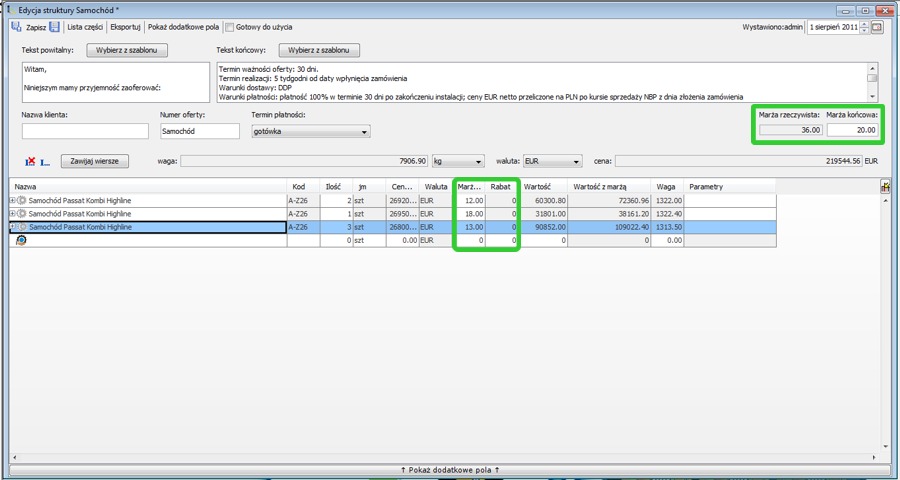
Task: Click the bottom Pokaż dodatkowe pola expander bar
Action: [x=449, y=470]
